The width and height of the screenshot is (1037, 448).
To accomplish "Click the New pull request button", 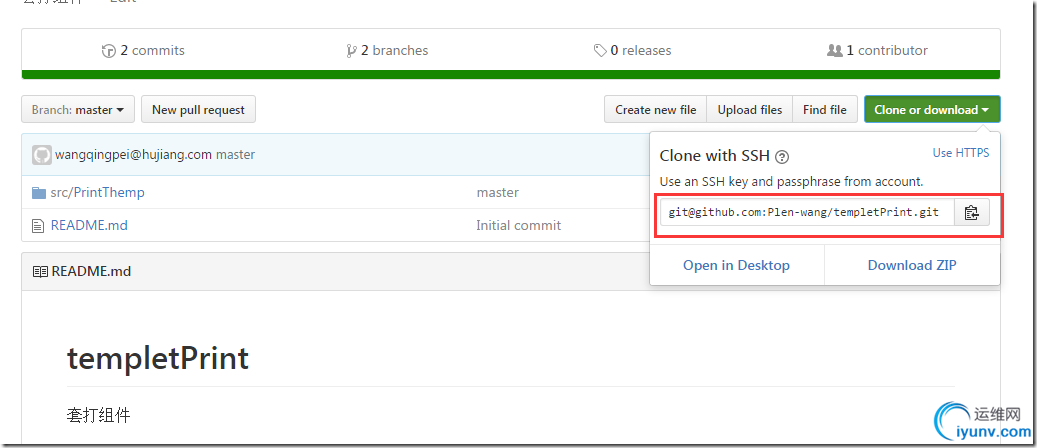I will 198,110.
